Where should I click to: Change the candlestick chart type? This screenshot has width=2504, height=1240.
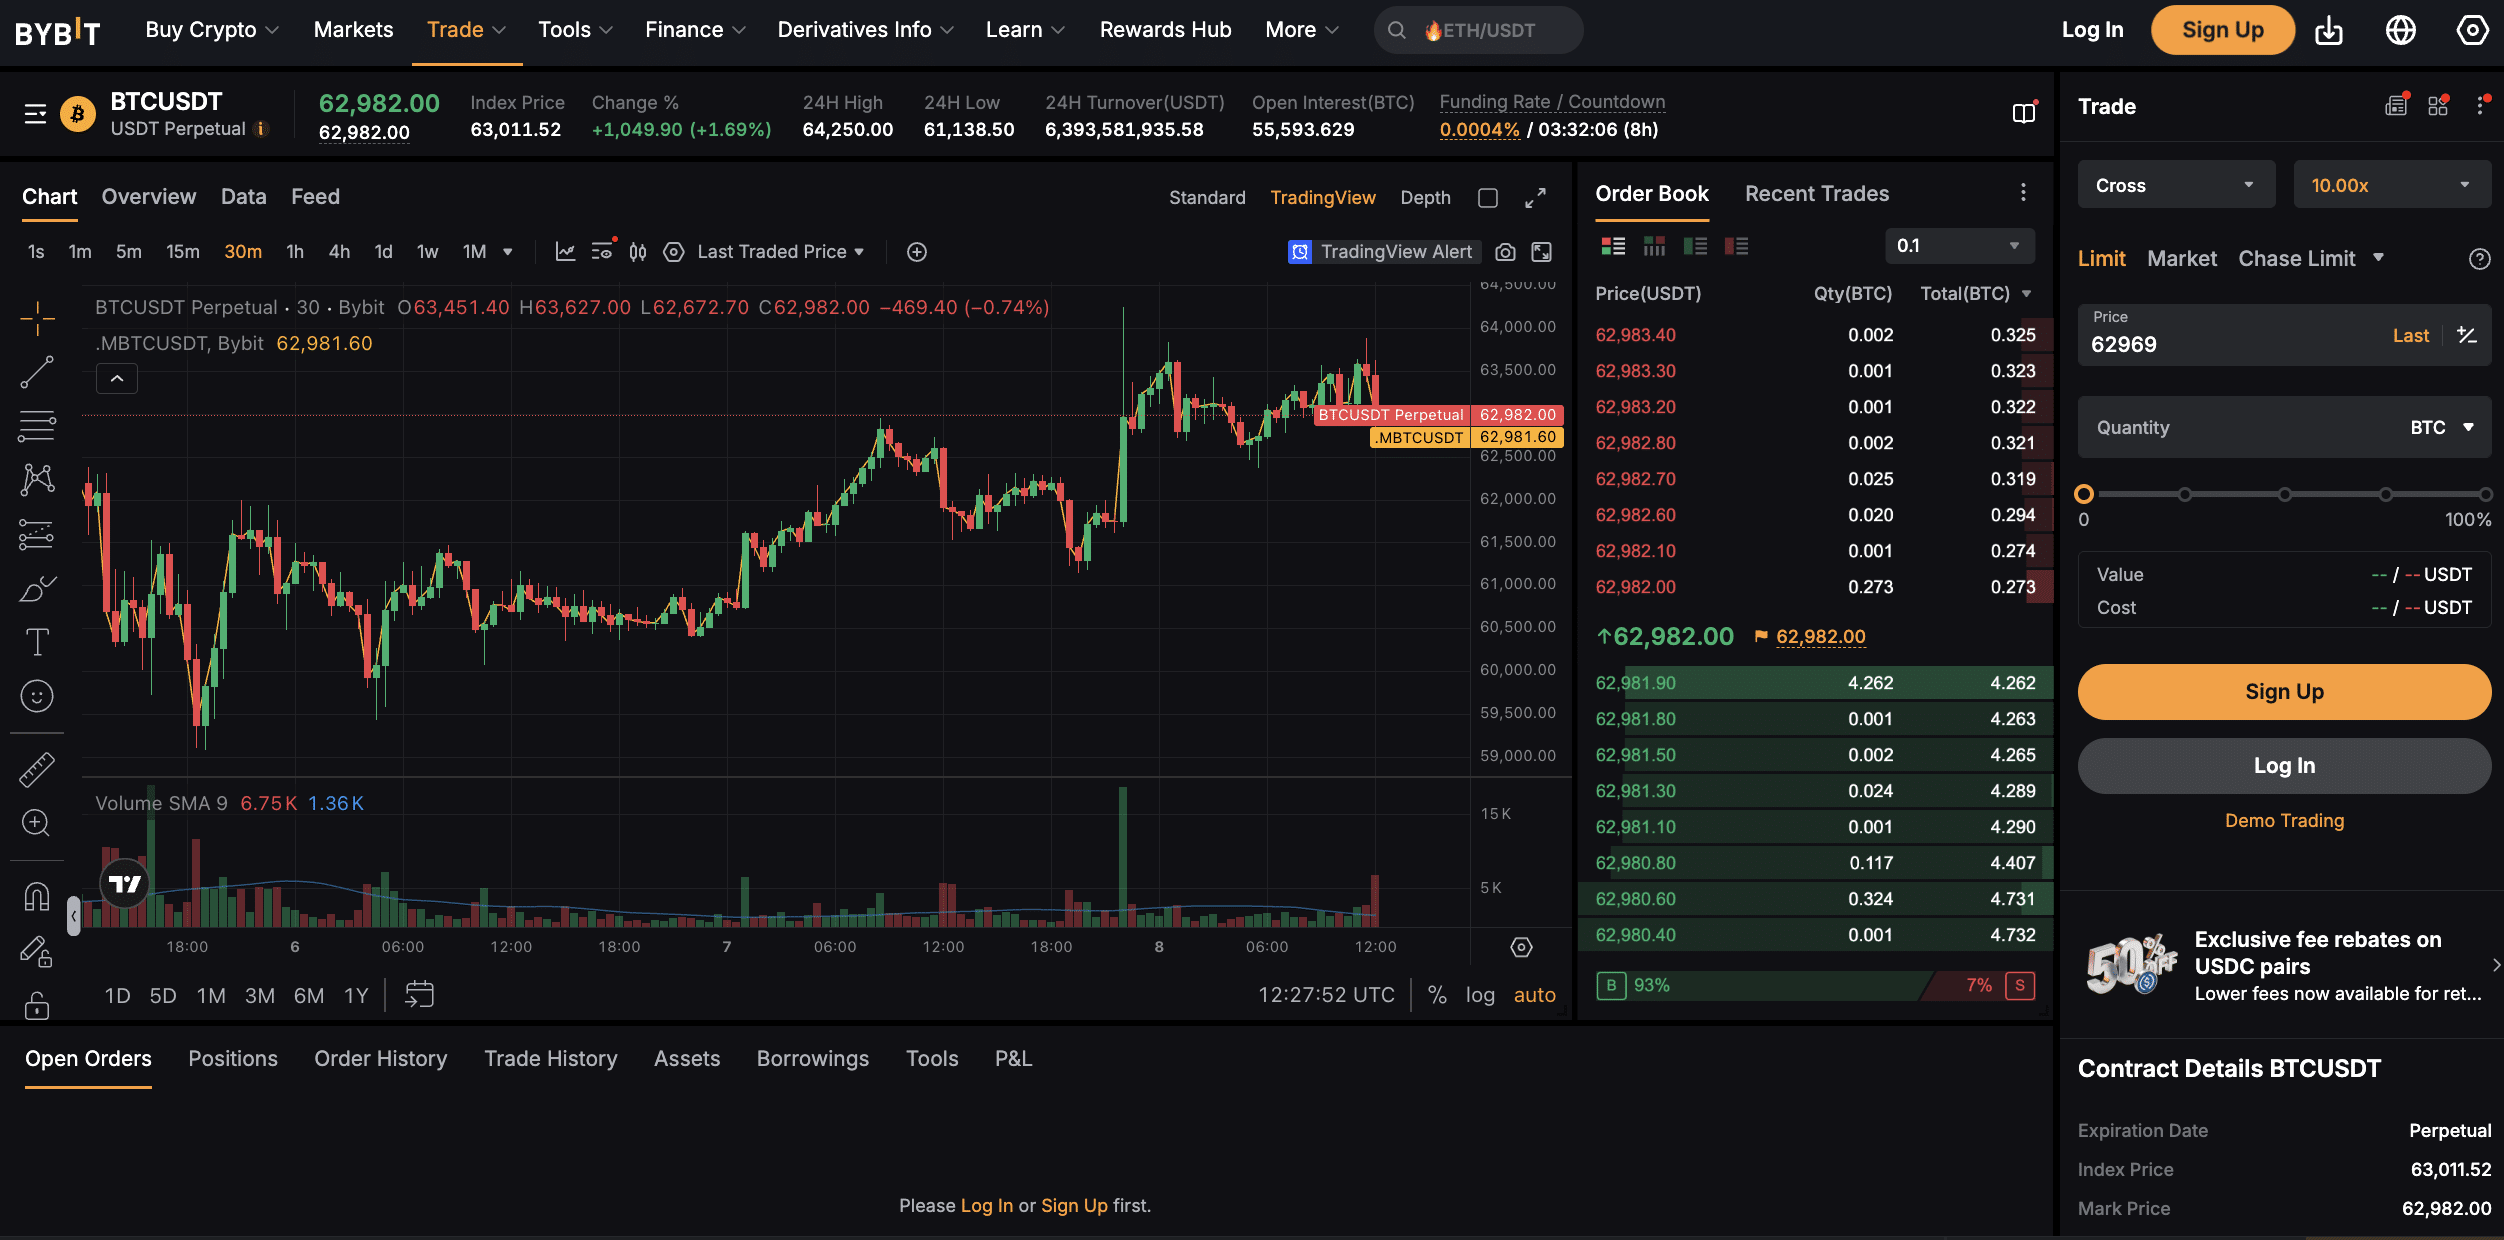tap(638, 252)
